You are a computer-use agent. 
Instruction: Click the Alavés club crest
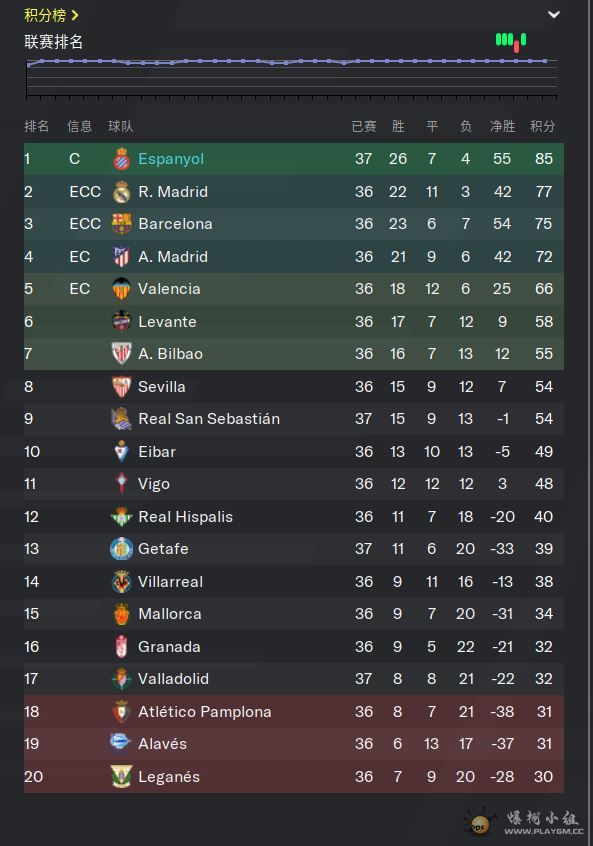120,742
